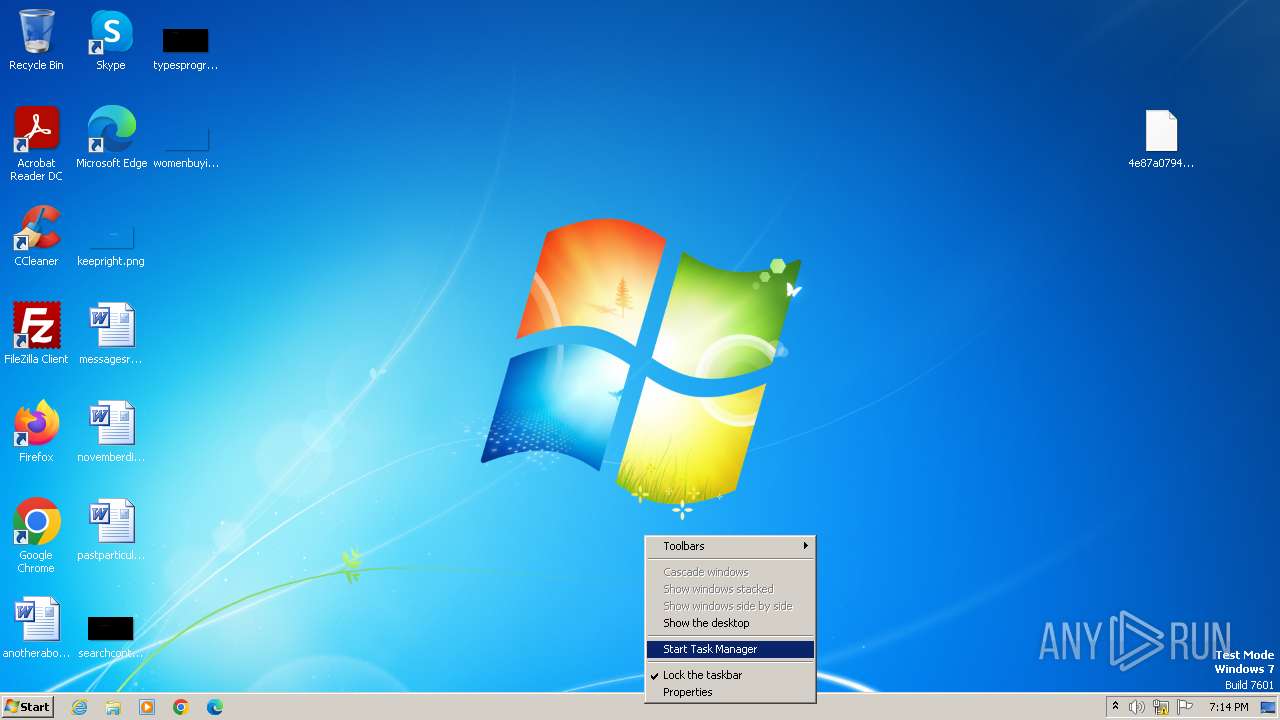Click the taskbar clock 7:14 PM
Image resolution: width=1280 pixels, height=720 pixels.
tap(1228, 707)
